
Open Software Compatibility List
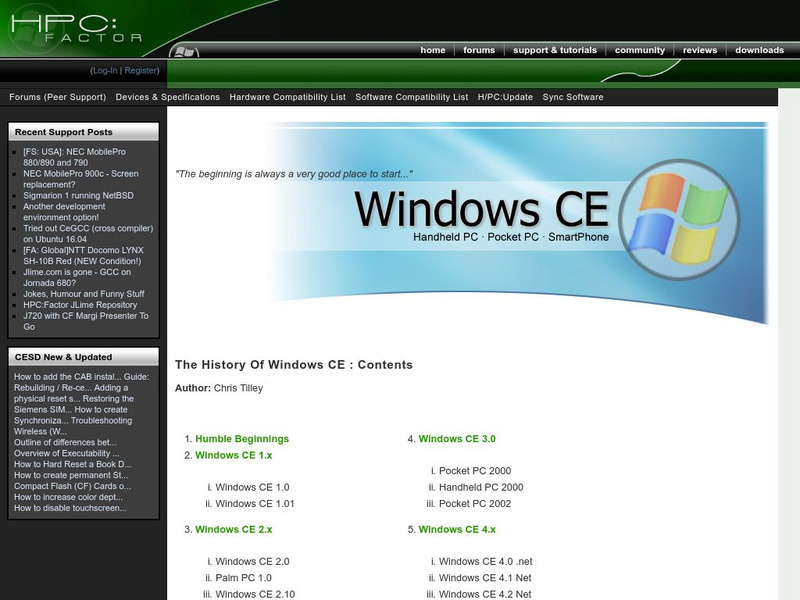click(x=411, y=97)
